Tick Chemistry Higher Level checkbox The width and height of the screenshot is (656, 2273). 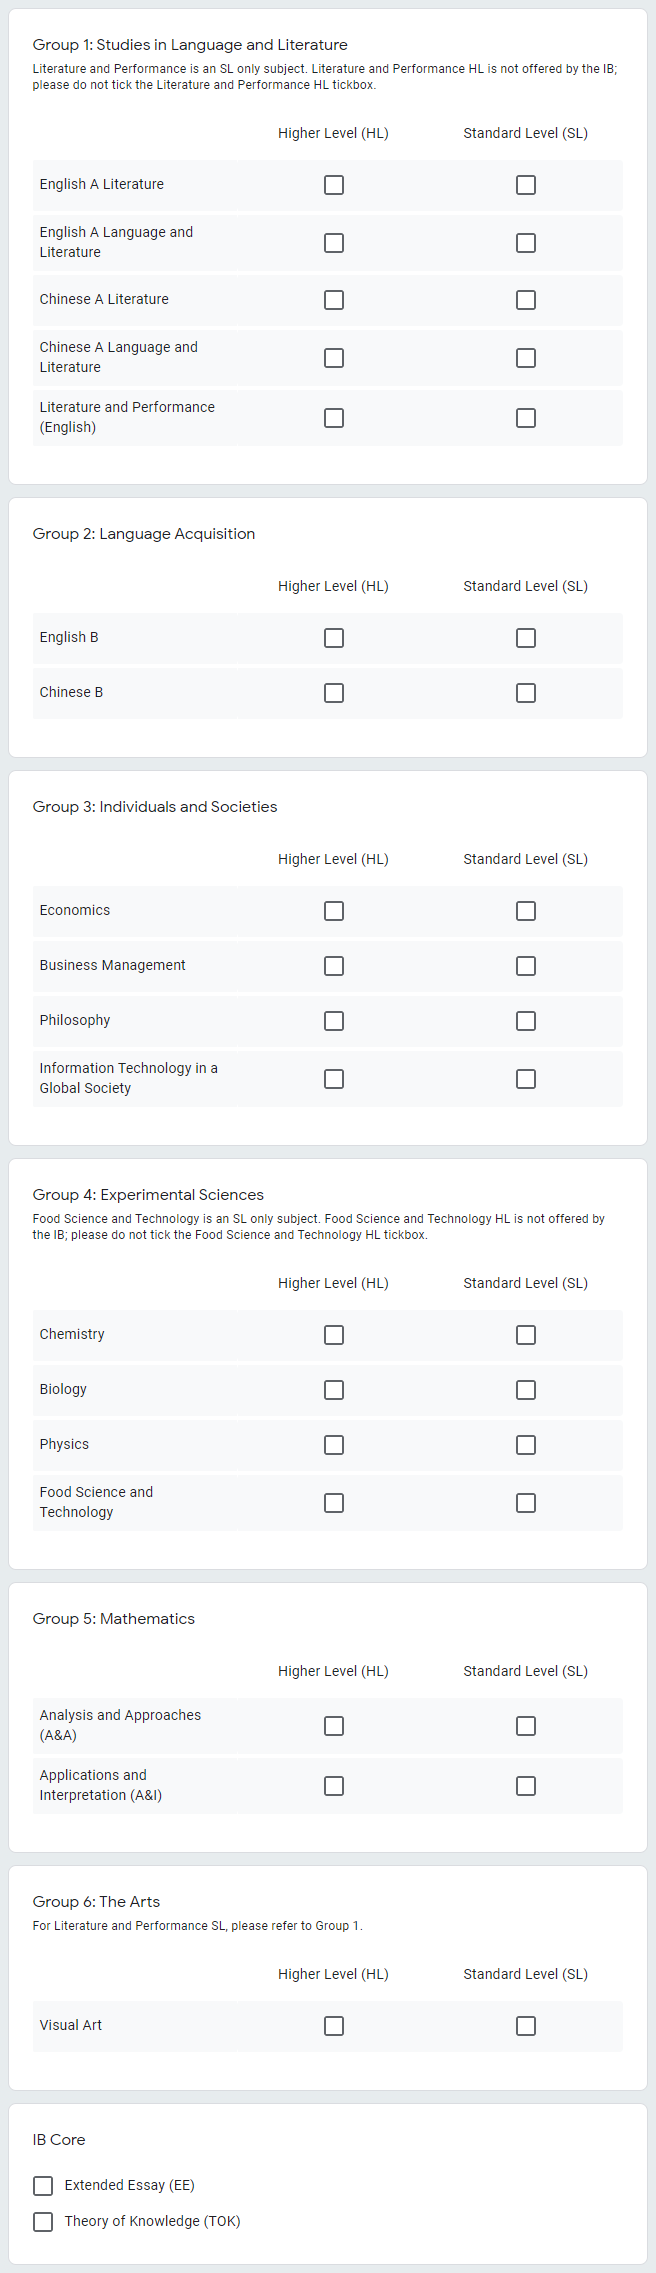334,1335
